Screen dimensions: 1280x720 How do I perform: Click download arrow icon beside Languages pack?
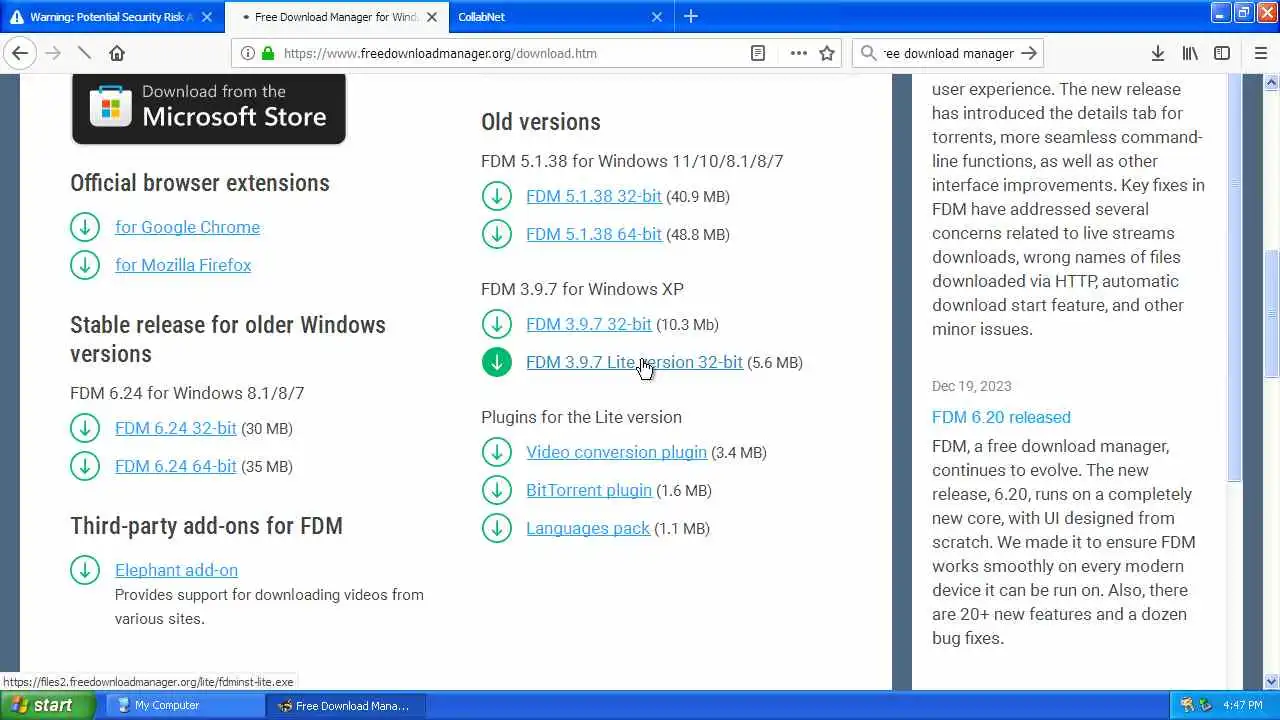pos(496,528)
